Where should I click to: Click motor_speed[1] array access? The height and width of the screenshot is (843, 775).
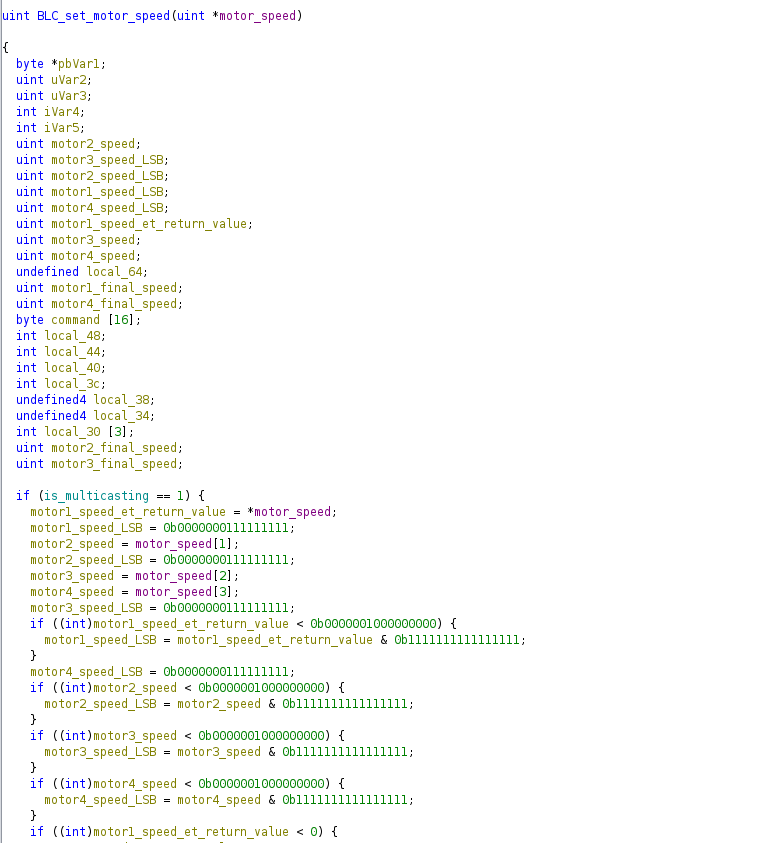(184, 545)
